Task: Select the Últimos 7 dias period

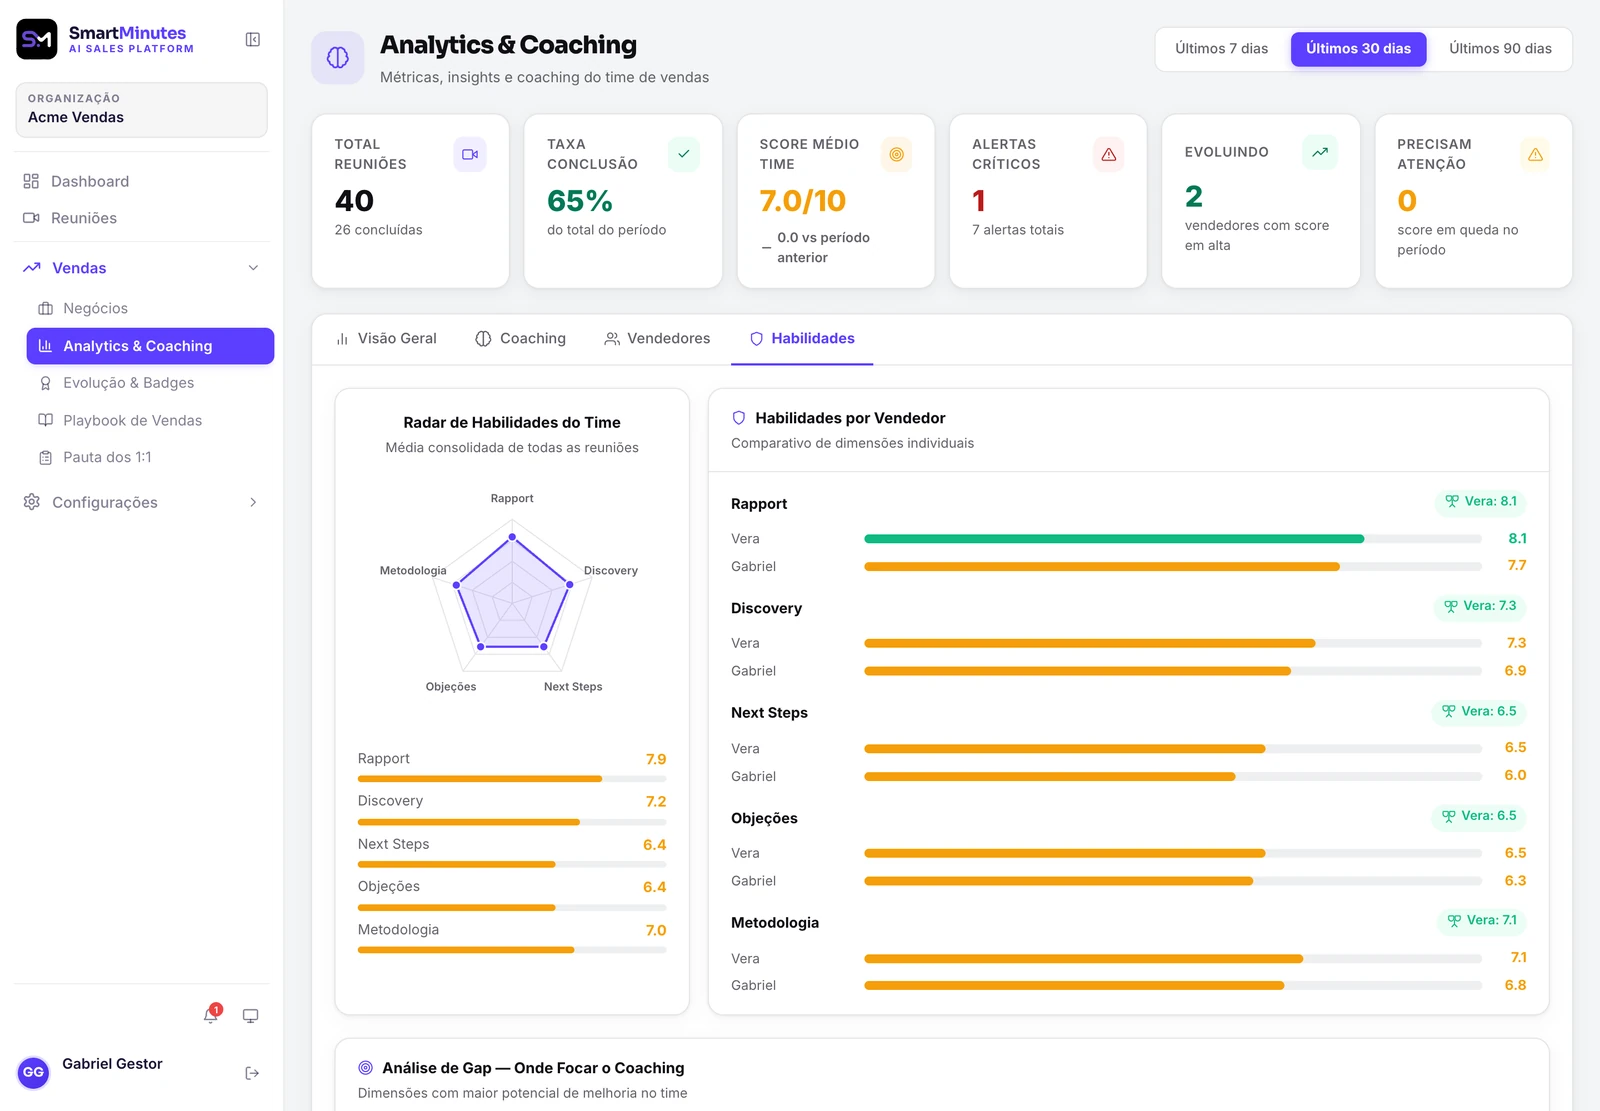Action: (x=1221, y=49)
